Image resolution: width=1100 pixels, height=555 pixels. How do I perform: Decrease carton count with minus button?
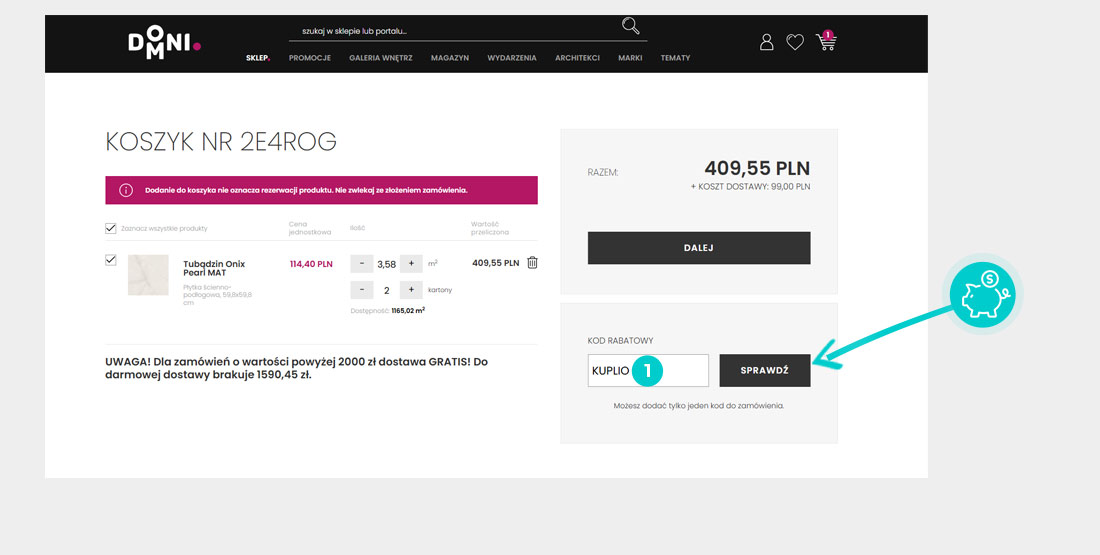click(361, 290)
